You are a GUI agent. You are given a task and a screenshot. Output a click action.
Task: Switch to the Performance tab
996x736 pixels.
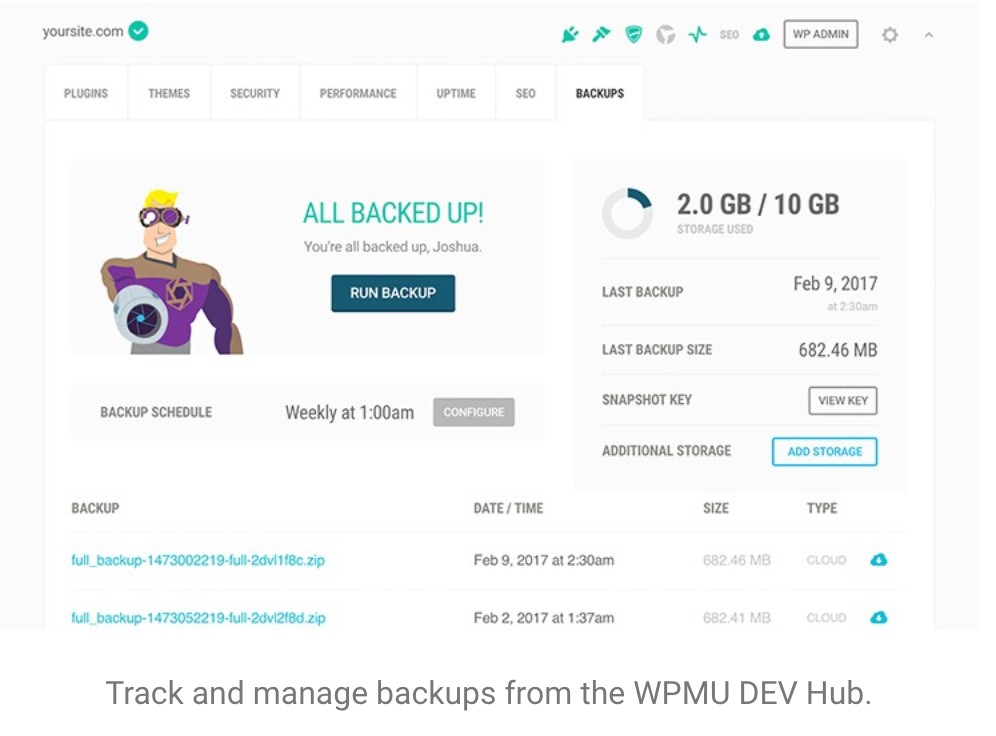point(358,92)
